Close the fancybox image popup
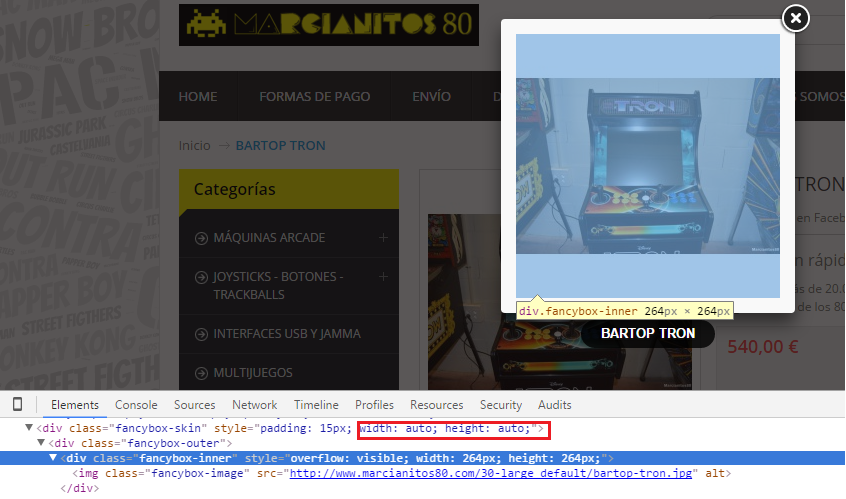The width and height of the screenshot is (846, 499). click(x=795, y=18)
